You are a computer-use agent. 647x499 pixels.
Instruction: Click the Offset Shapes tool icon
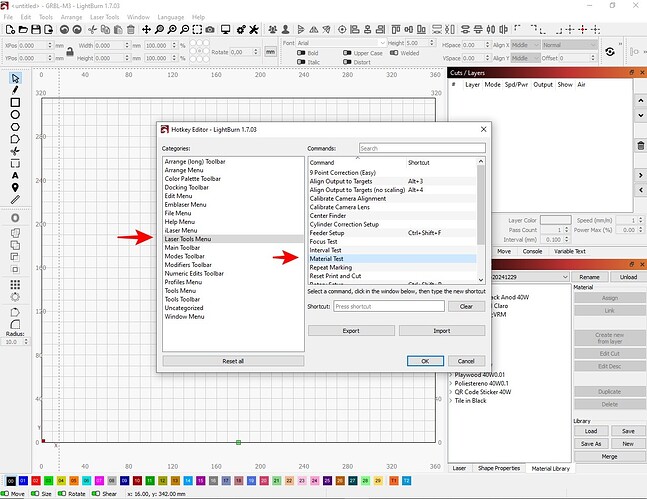[x=15, y=218]
